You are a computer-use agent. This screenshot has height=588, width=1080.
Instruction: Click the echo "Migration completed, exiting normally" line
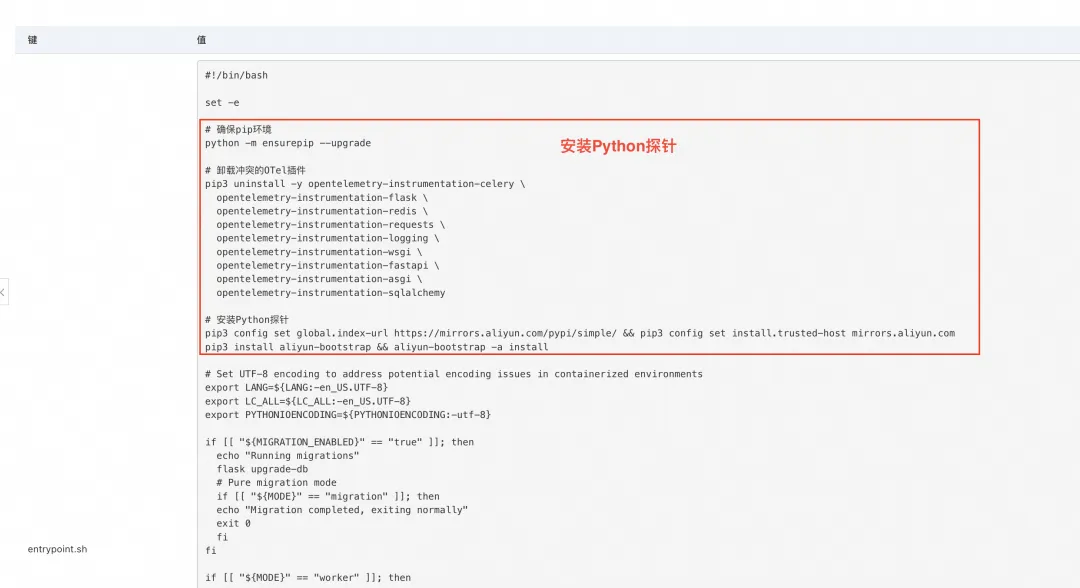(x=342, y=510)
